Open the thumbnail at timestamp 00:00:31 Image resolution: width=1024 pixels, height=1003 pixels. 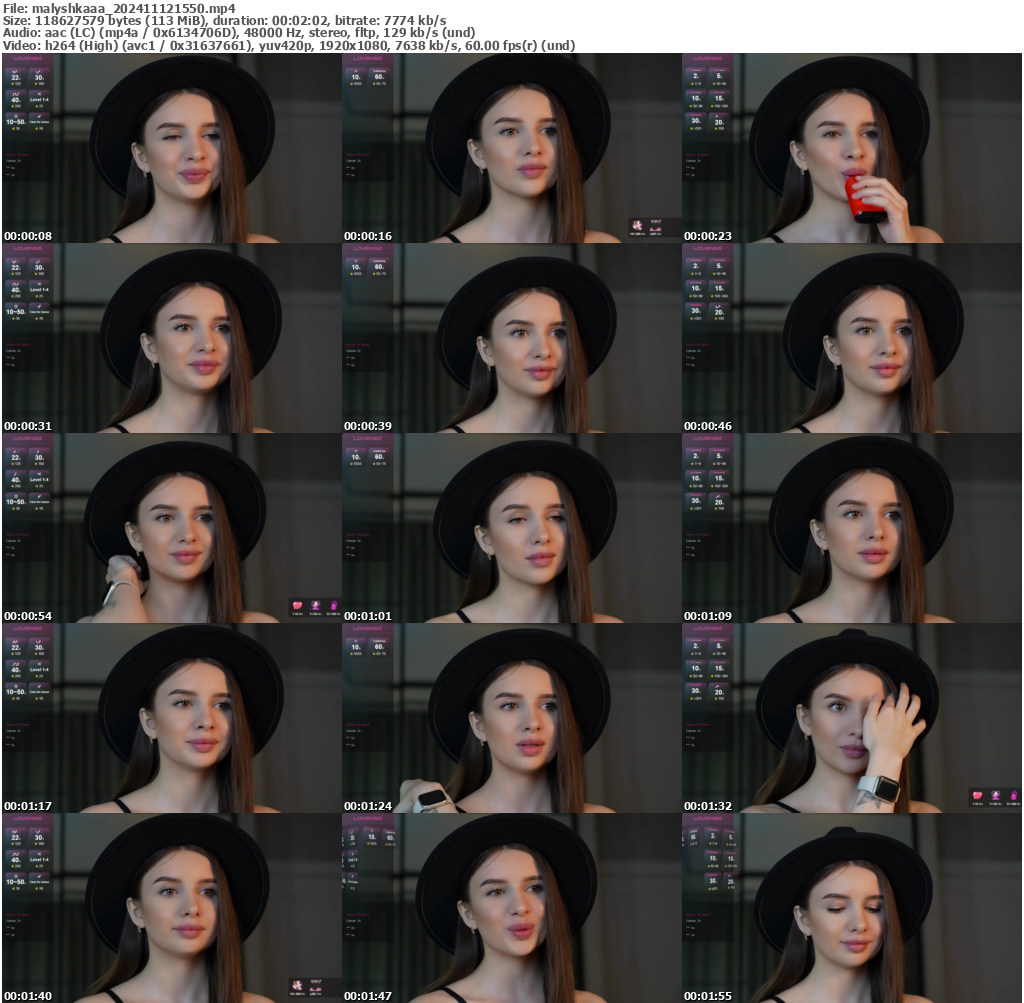[x=171, y=337]
